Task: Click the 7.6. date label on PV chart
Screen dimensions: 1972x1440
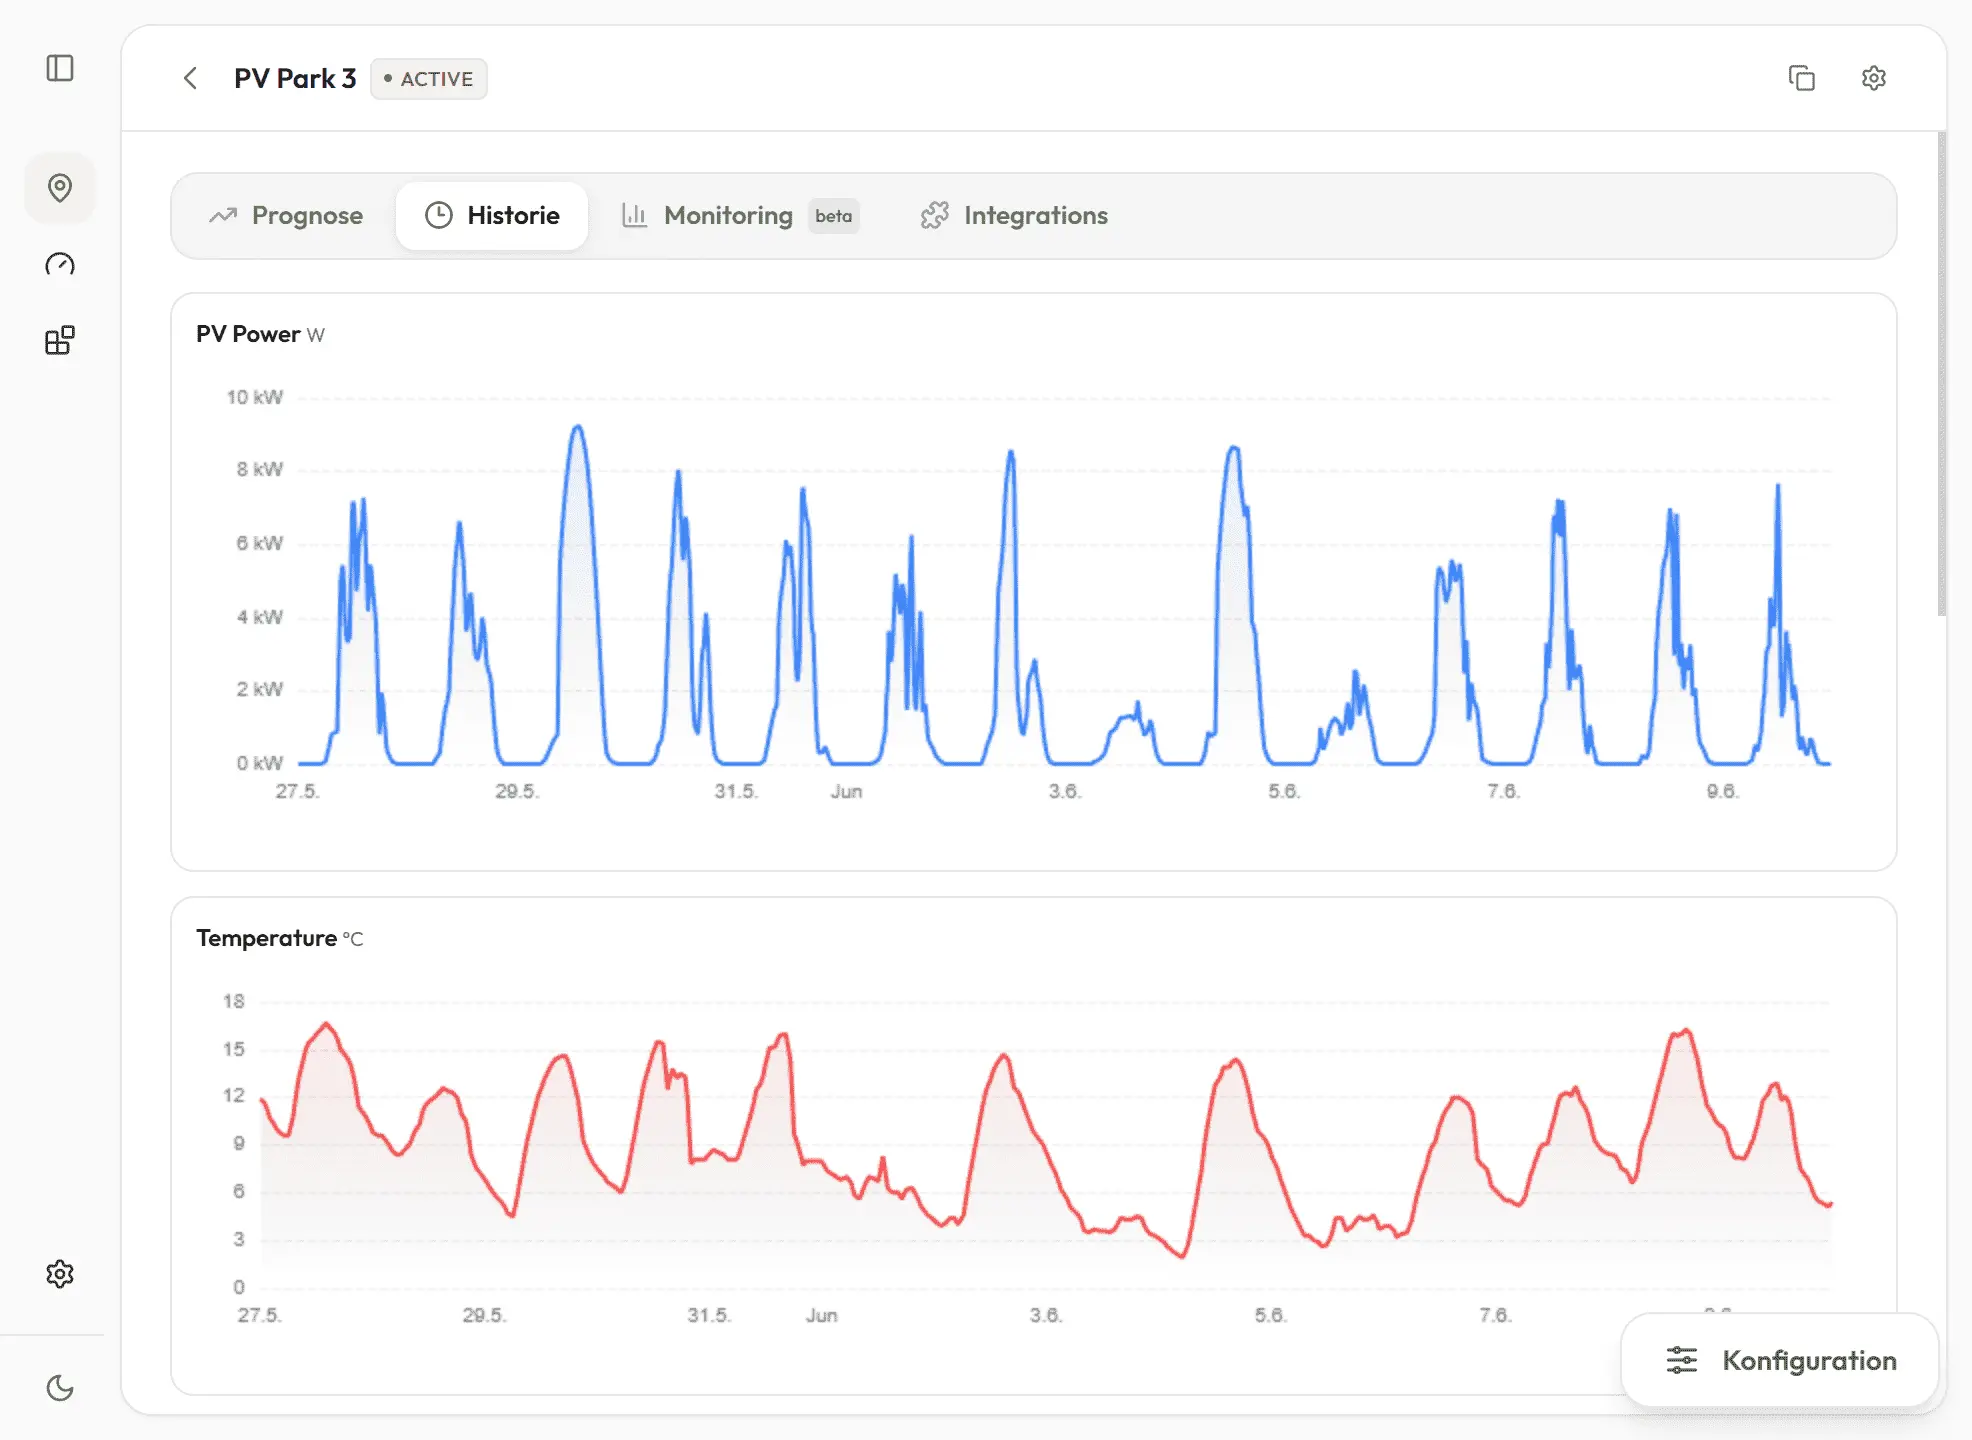Action: 1503,791
